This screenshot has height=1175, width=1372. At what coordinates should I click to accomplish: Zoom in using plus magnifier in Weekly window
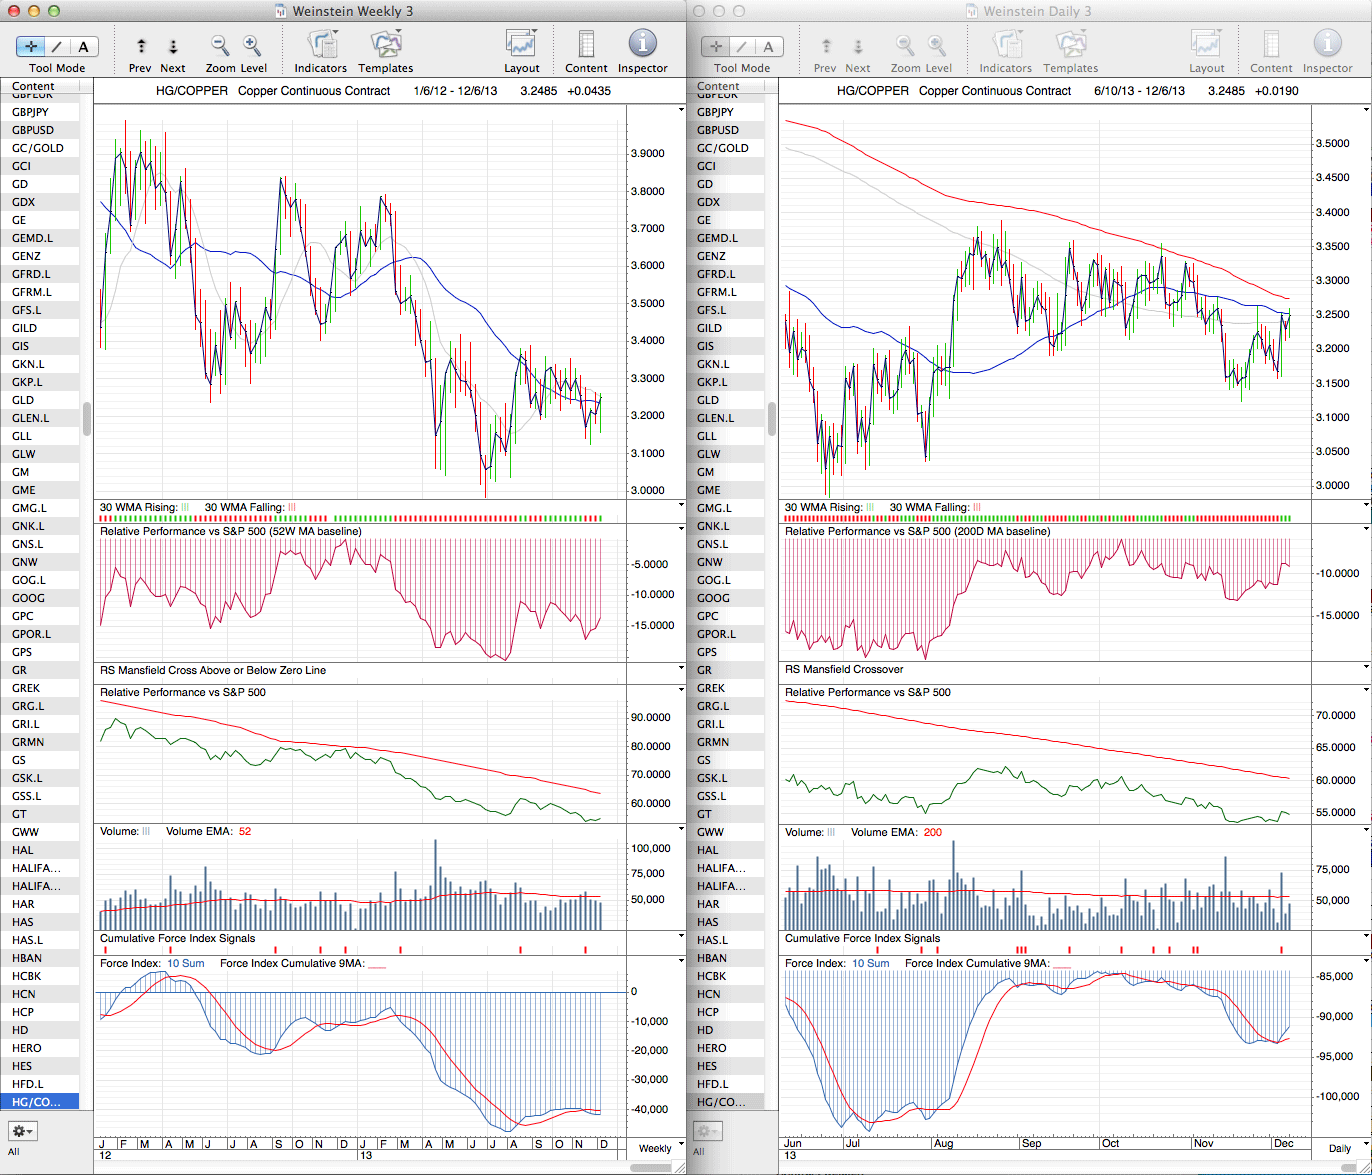coord(252,45)
